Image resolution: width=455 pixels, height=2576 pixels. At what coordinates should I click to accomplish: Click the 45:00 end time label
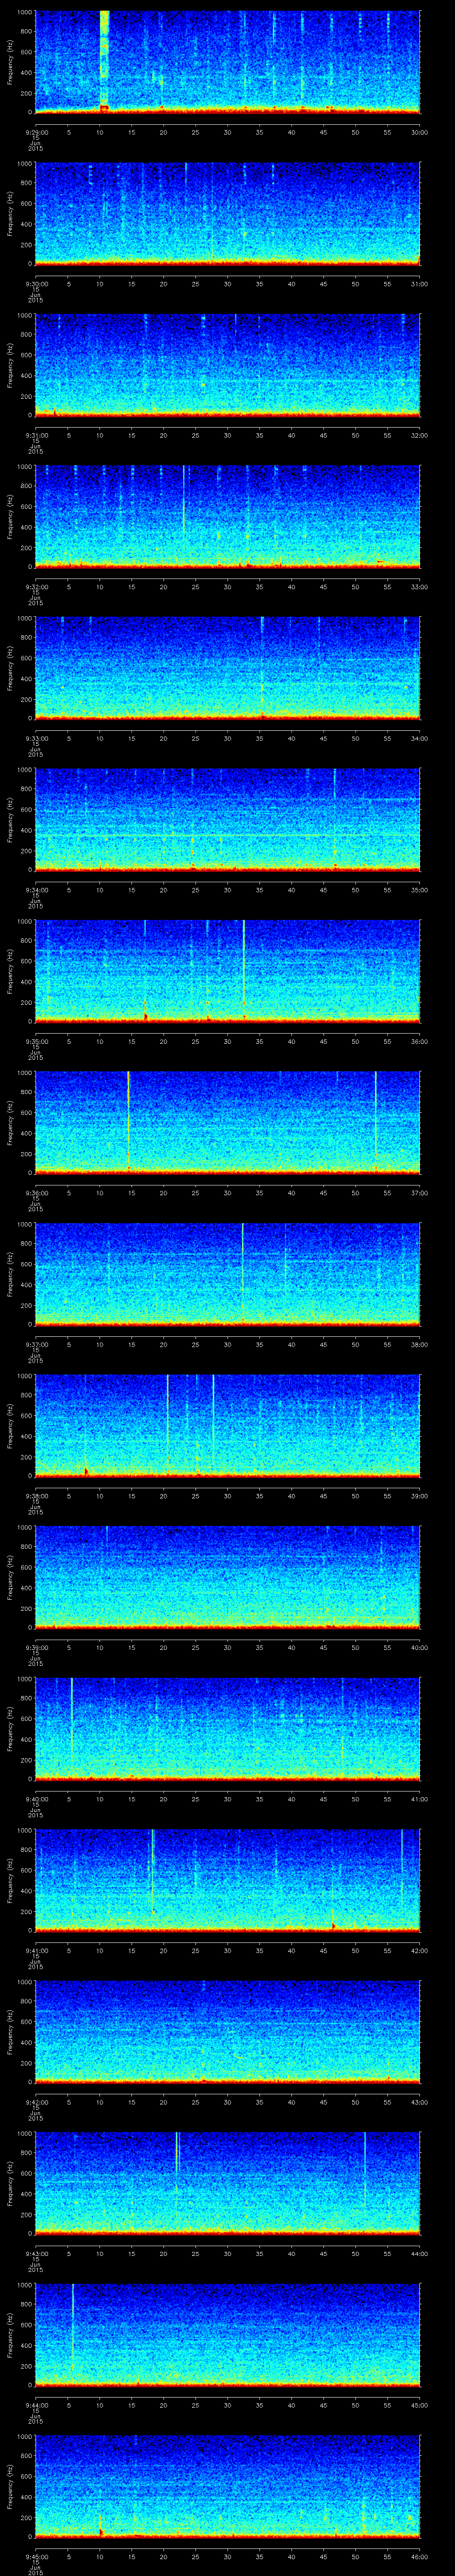click(x=420, y=2405)
